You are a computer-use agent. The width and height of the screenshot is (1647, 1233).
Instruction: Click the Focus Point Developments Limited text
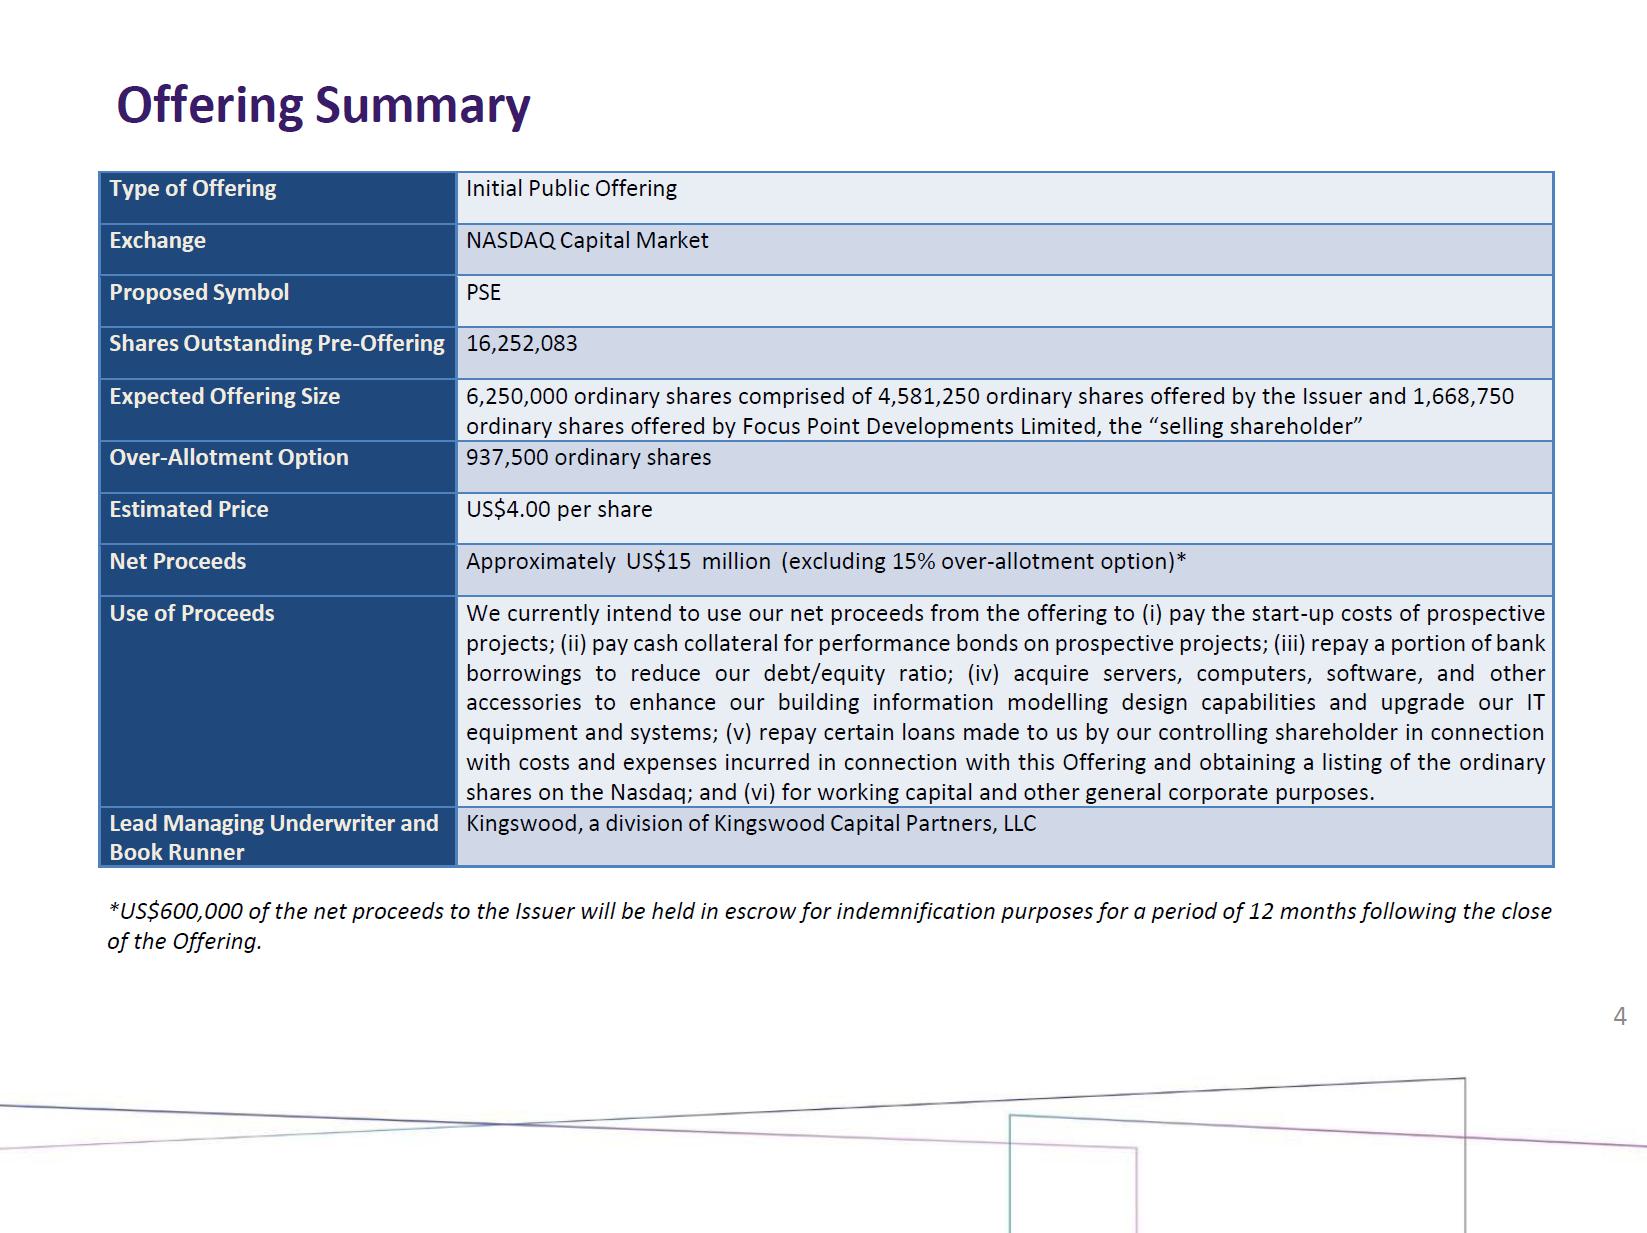click(x=921, y=427)
